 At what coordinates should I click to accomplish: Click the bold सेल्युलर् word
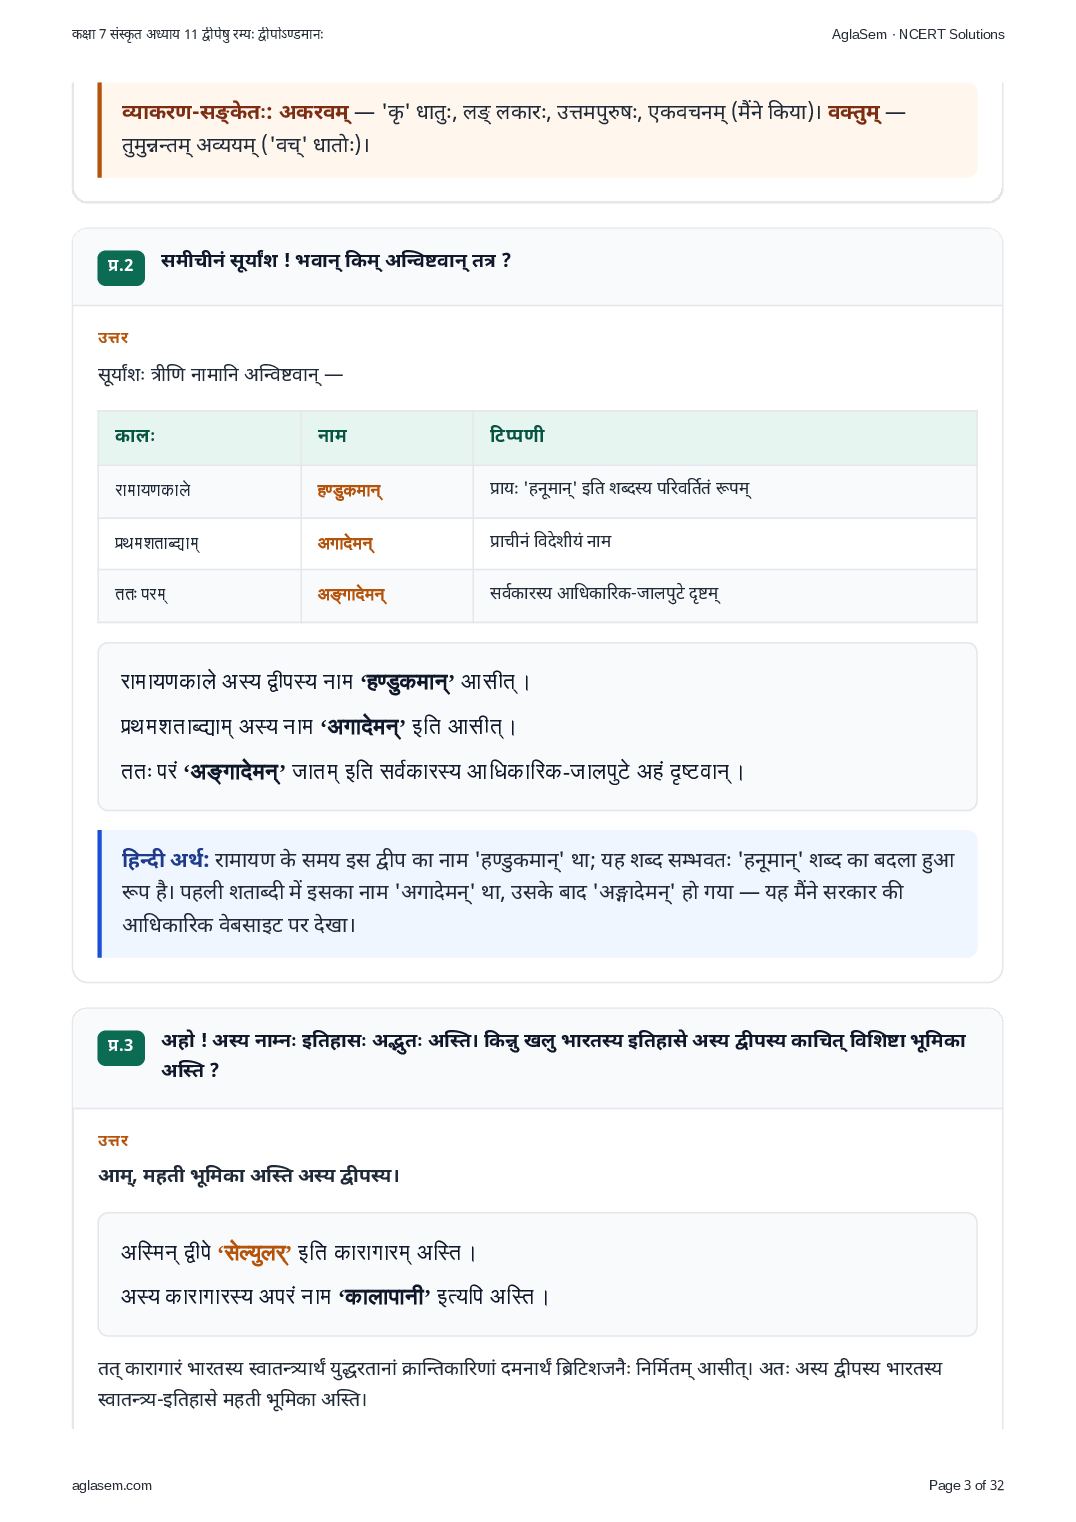click(255, 1253)
